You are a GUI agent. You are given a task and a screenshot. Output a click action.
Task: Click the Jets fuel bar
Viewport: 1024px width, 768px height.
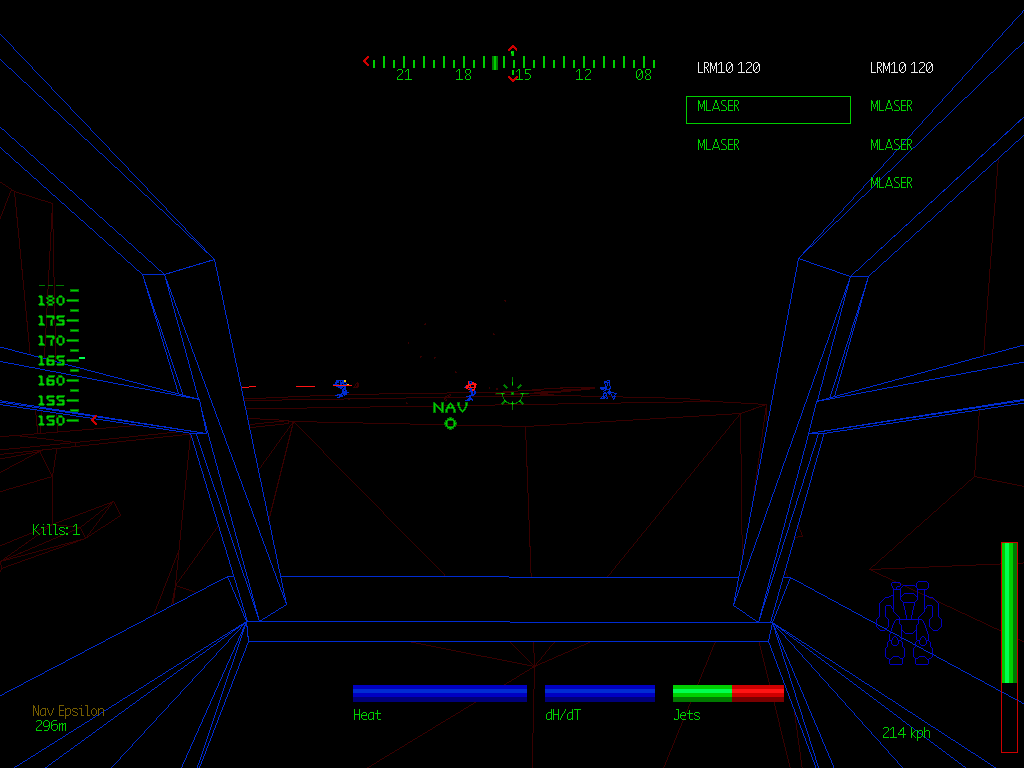click(x=728, y=693)
